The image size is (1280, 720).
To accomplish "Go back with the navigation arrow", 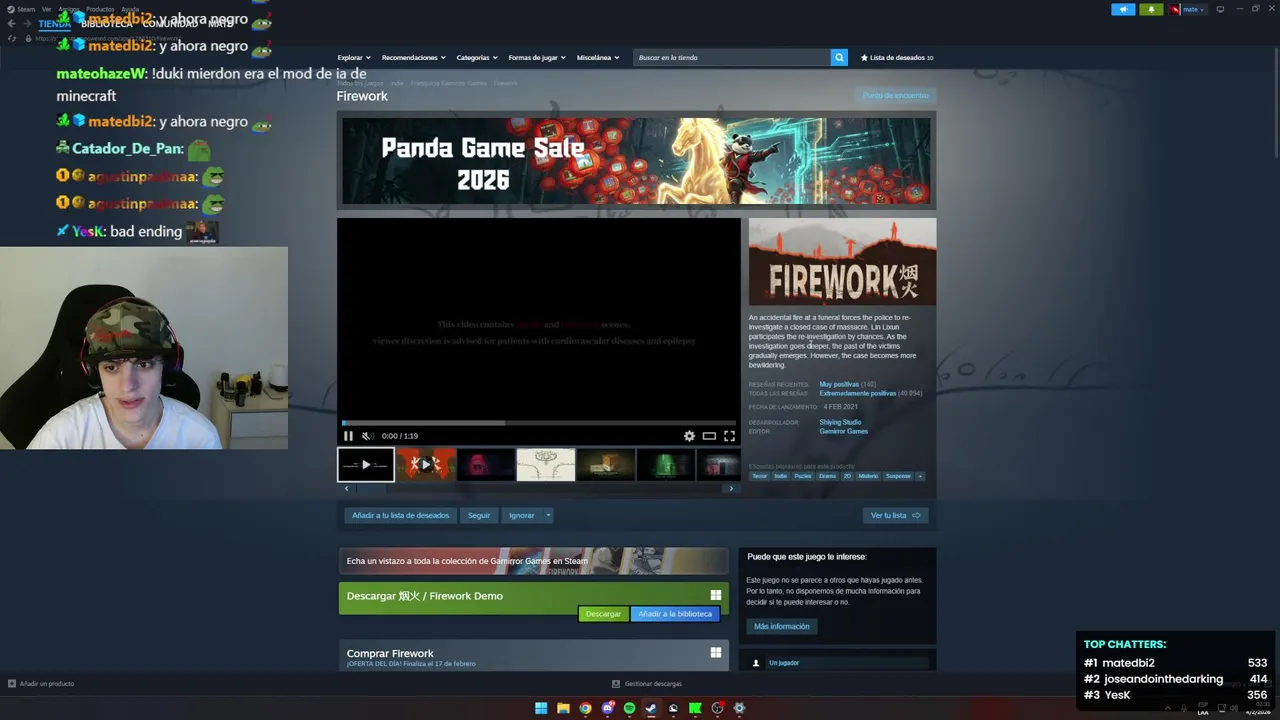I will click(x=12, y=23).
